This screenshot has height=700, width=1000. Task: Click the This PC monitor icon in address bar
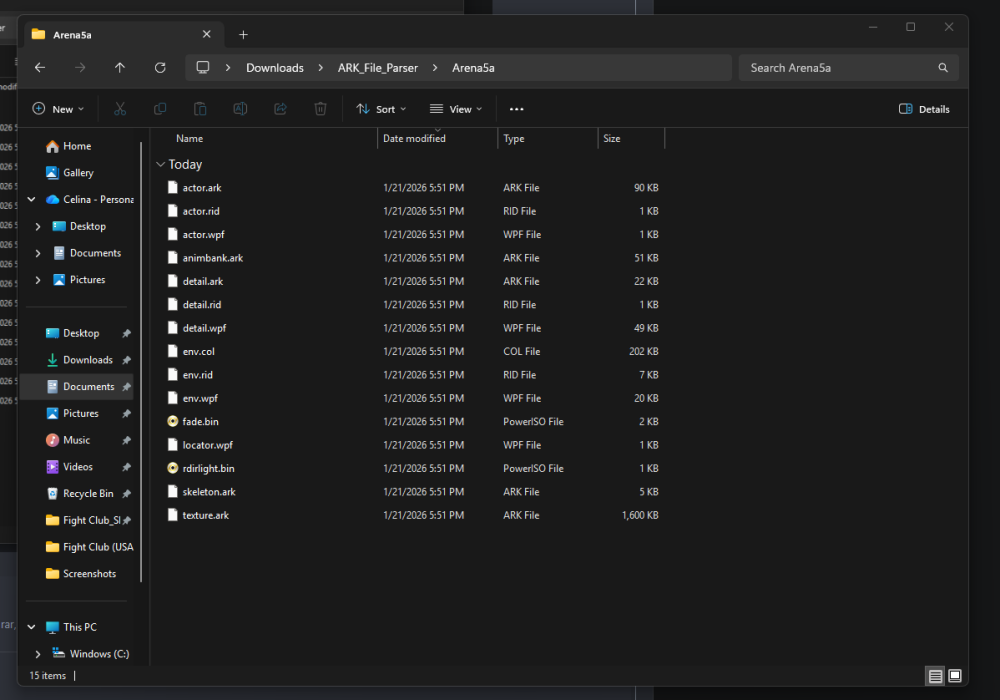pyautogui.click(x=203, y=68)
